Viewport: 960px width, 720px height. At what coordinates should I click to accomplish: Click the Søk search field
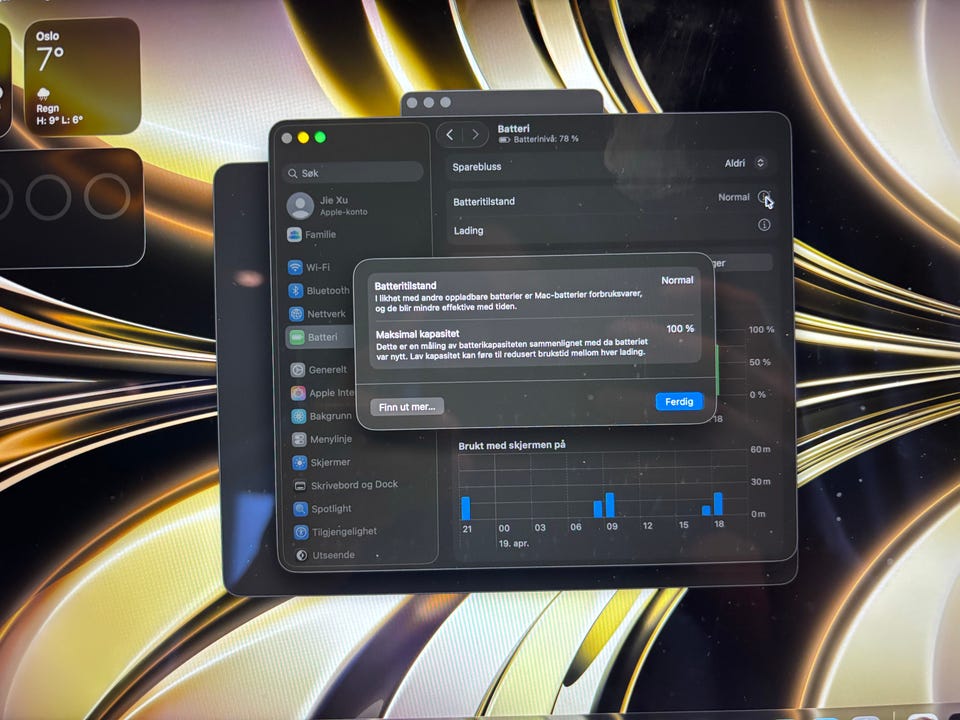pos(354,173)
